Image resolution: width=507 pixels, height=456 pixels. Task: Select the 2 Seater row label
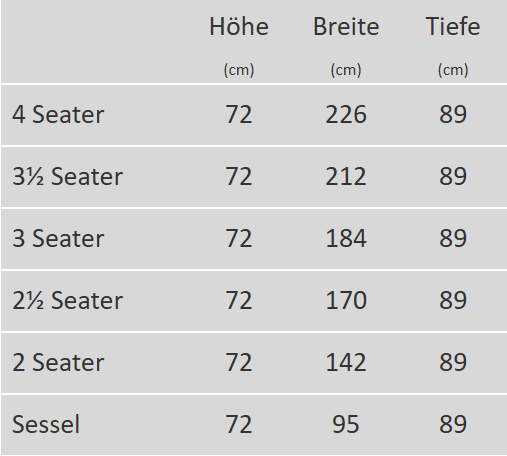point(58,362)
